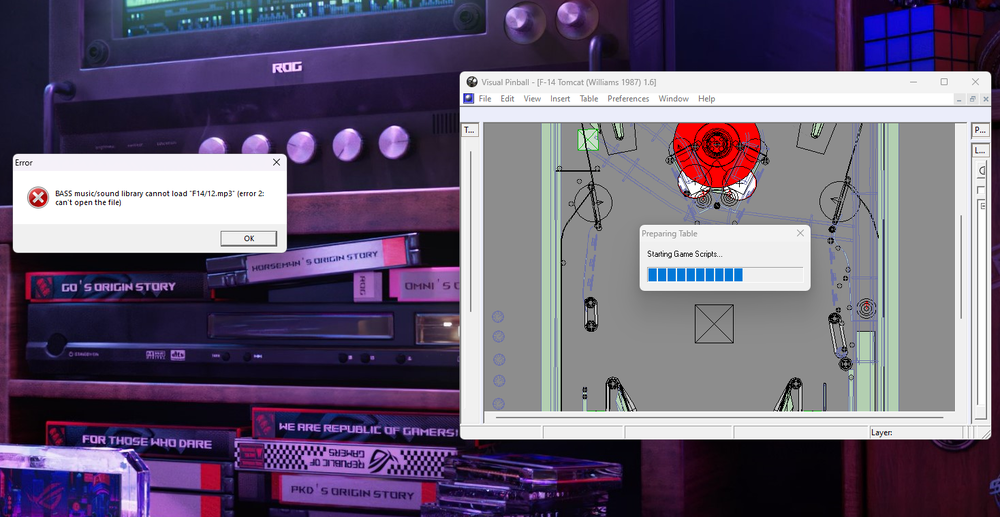The width and height of the screenshot is (1000, 517).
Task: Click the table editor vertical scrollbar
Action: [x=961, y=266]
